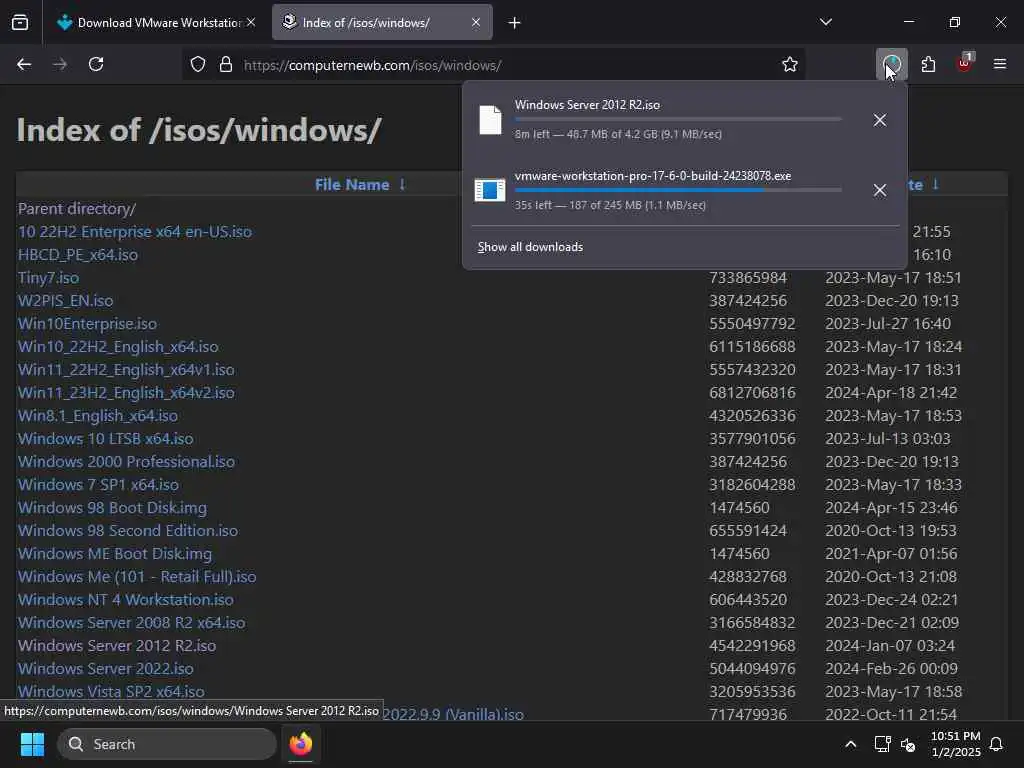The width and height of the screenshot is (1024, 768).
Task: Switch to Index of /isos/windows/ tab
Action: (382, 23)
